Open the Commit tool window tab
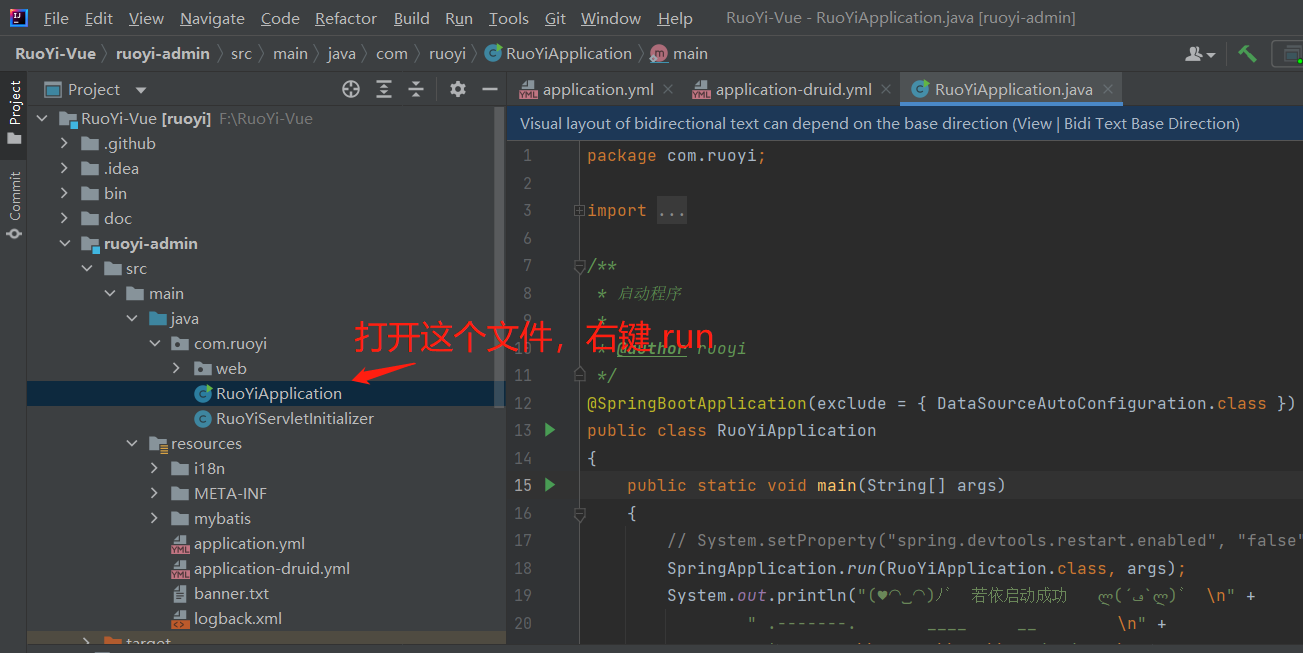This screenshot has width=1303, height=653. [x=14, y=206]
